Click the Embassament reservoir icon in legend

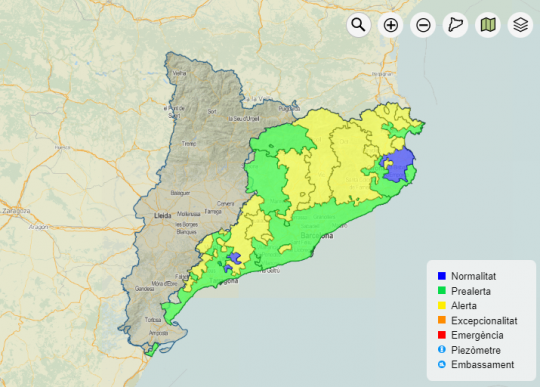[442, 364]
